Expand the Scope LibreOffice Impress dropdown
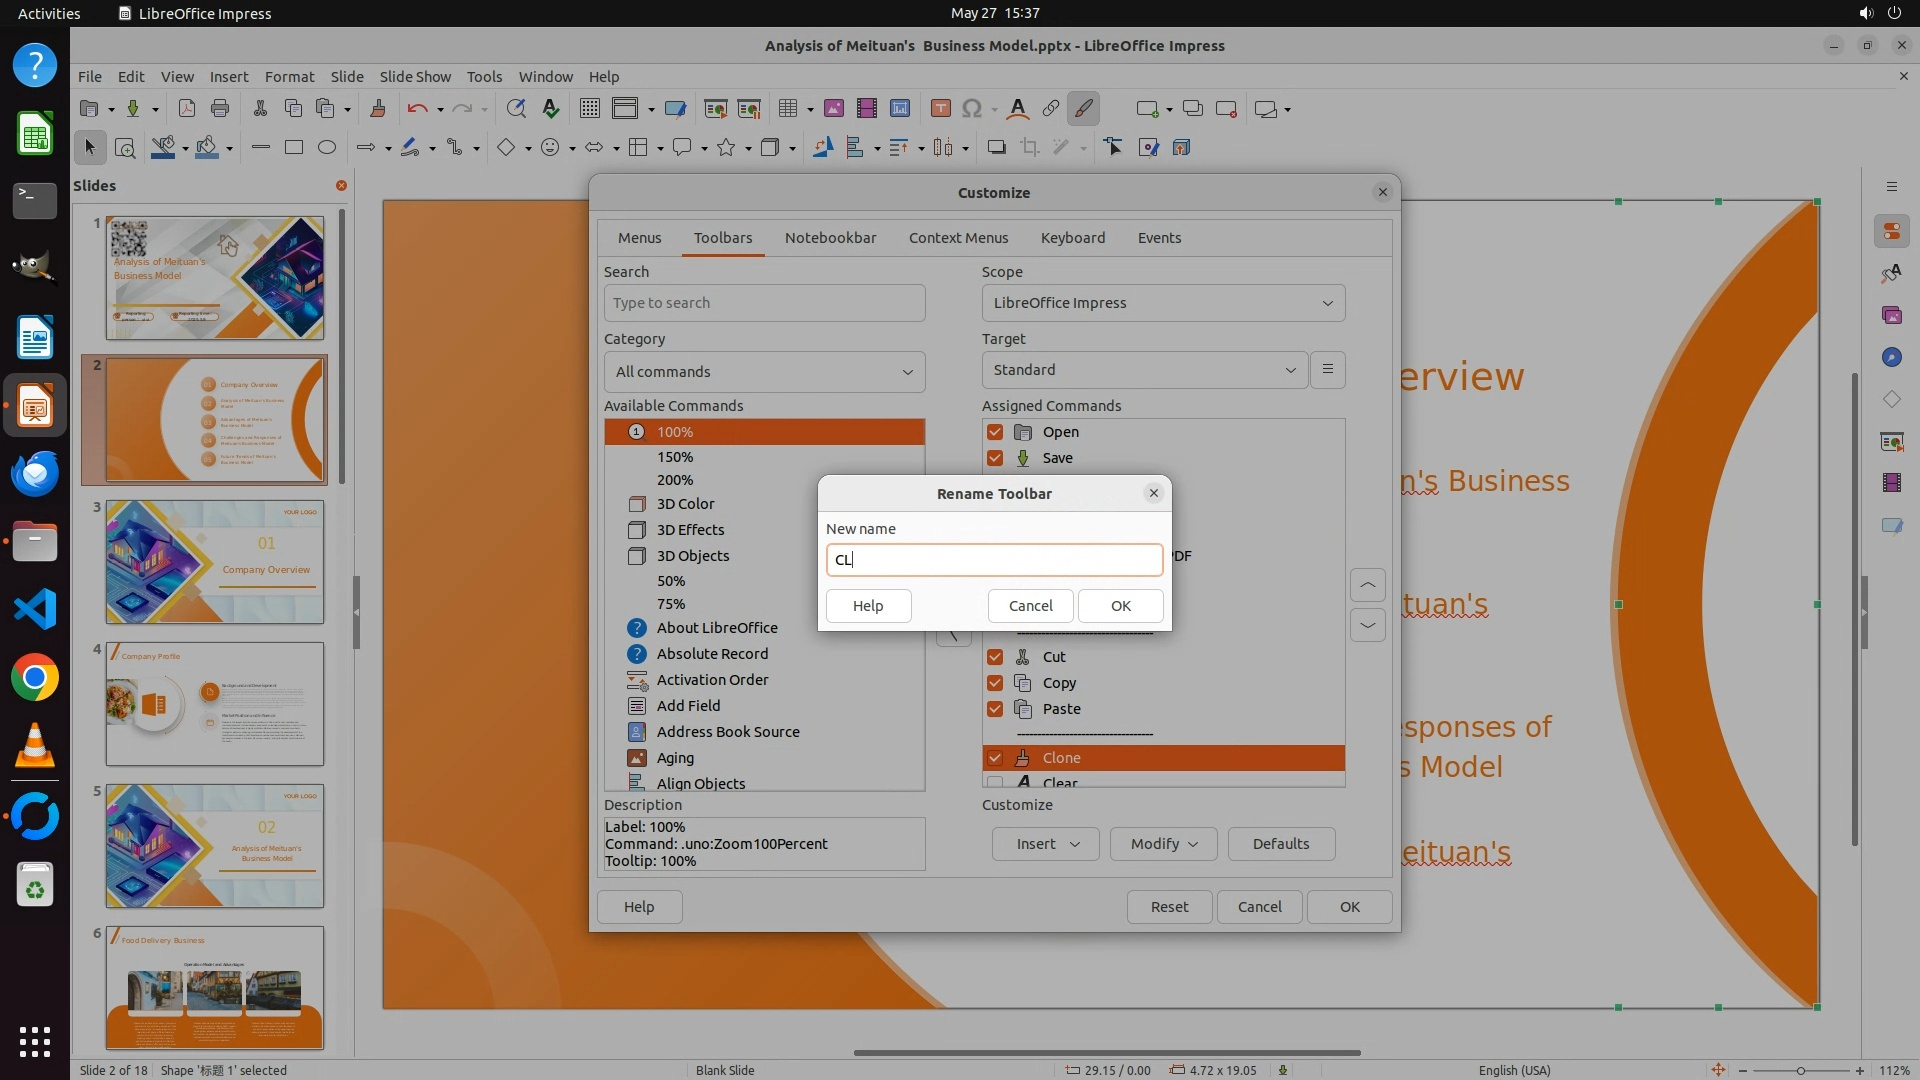Image resolution: width=1920 pixels, height=1080 pixels. (1163, 303)
